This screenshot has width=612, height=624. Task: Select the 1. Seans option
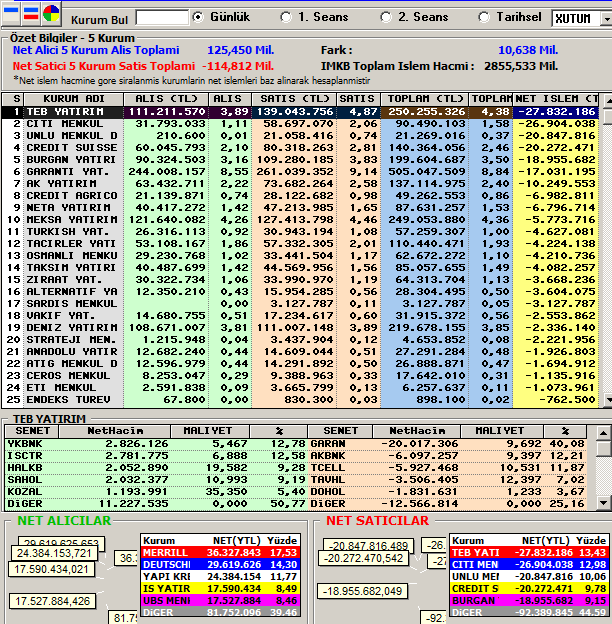click(x=286, y=17)
